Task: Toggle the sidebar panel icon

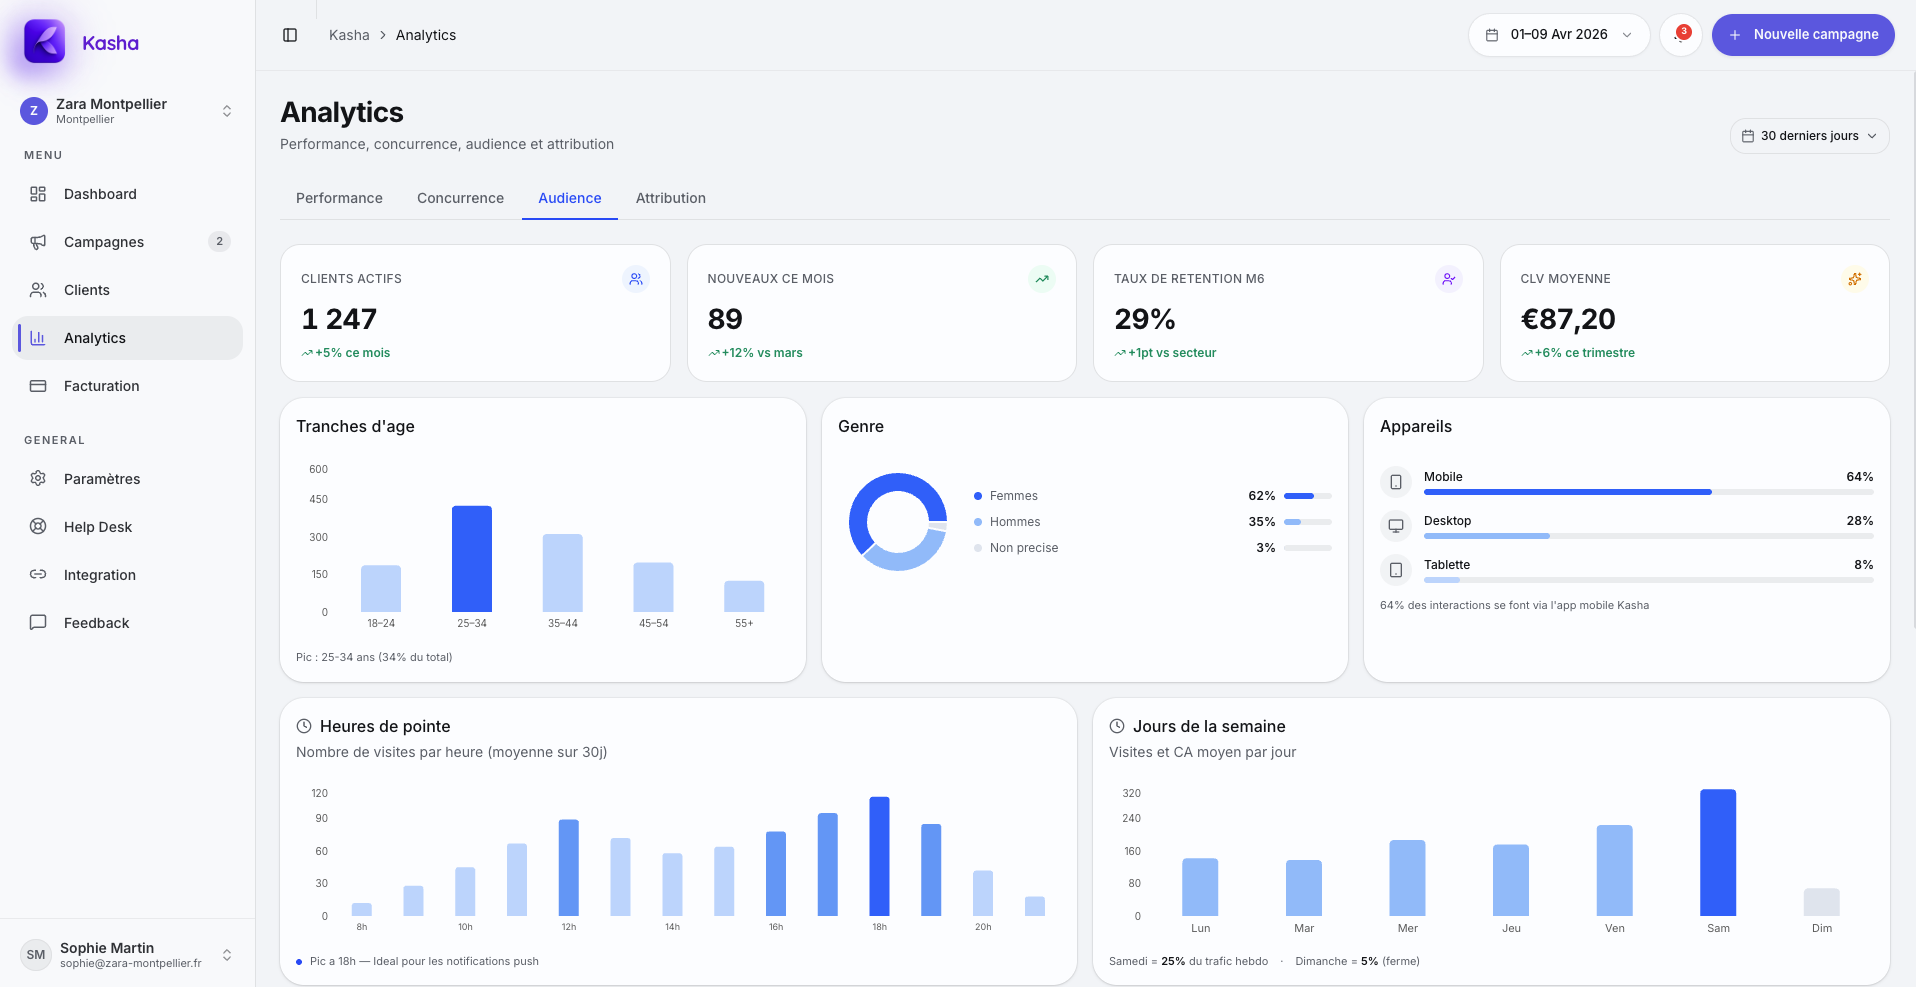Action: tap(290, 35)
